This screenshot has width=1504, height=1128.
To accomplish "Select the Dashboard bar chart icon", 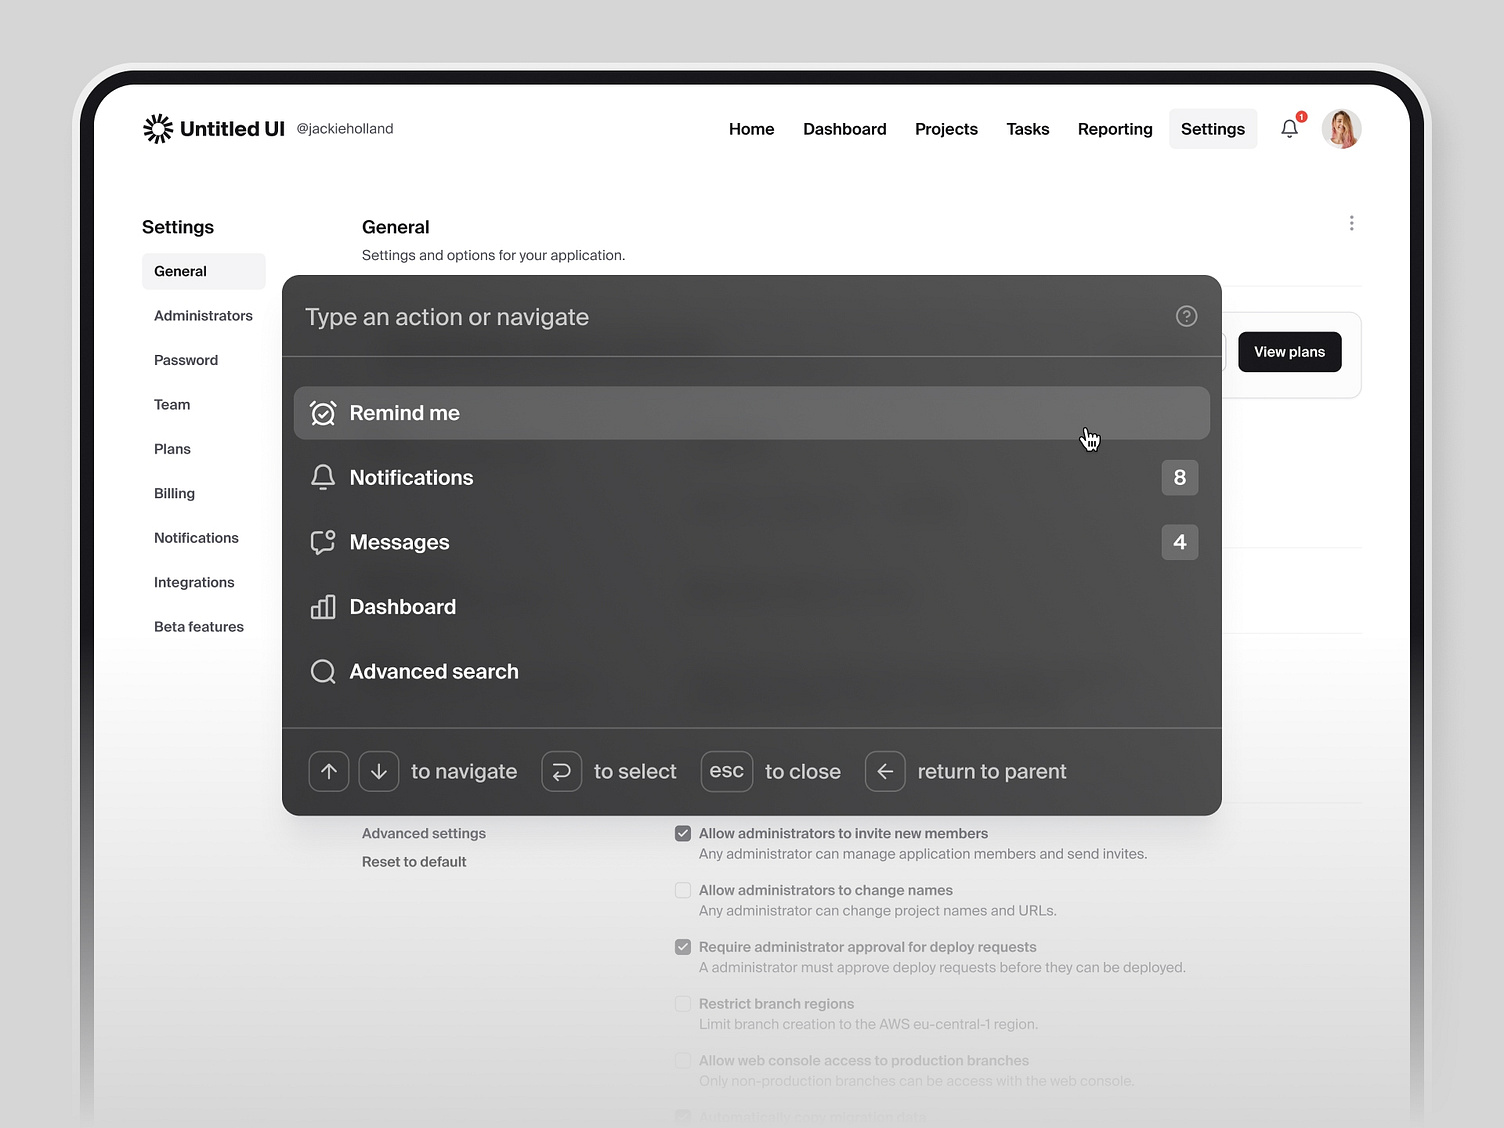I will (322, 606).
